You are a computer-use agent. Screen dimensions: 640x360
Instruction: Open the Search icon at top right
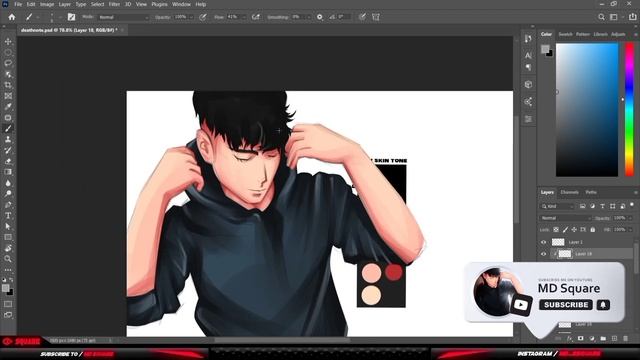click(601, 17)
